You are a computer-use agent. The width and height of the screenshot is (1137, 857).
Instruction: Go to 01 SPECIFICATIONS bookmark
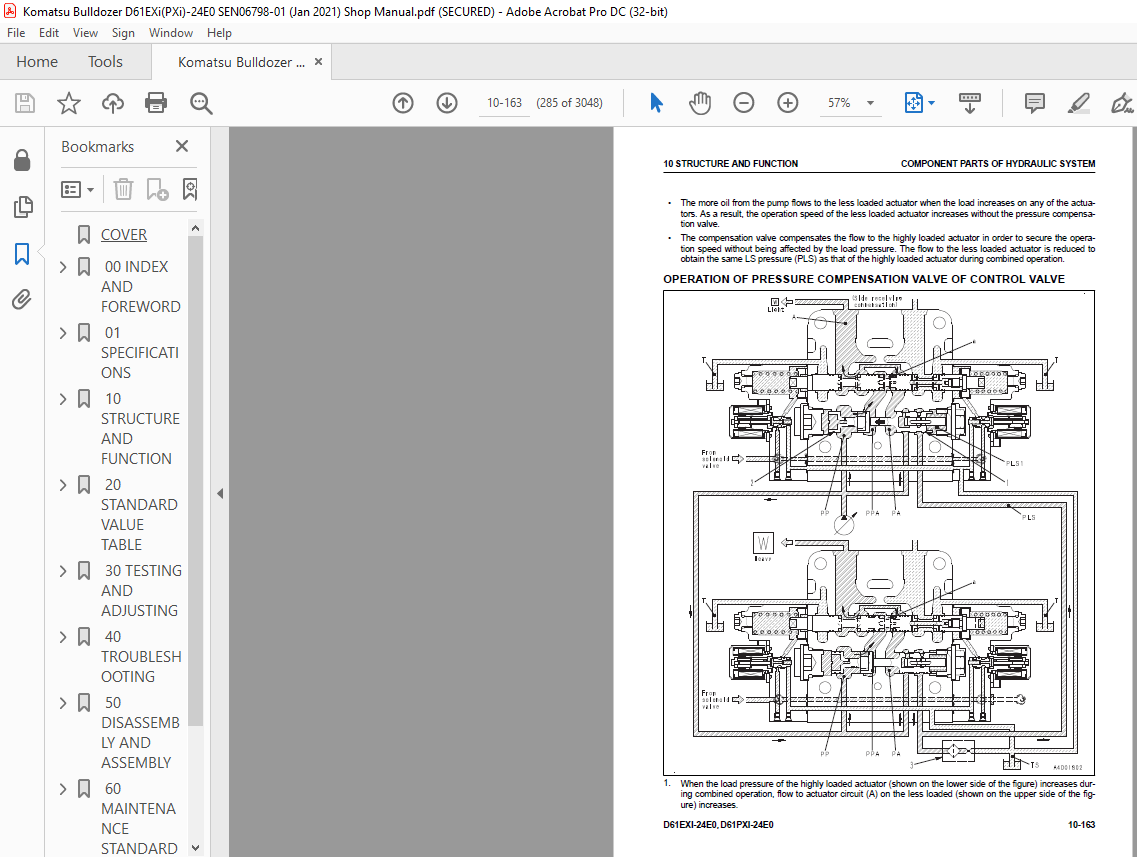pos(139,352)
